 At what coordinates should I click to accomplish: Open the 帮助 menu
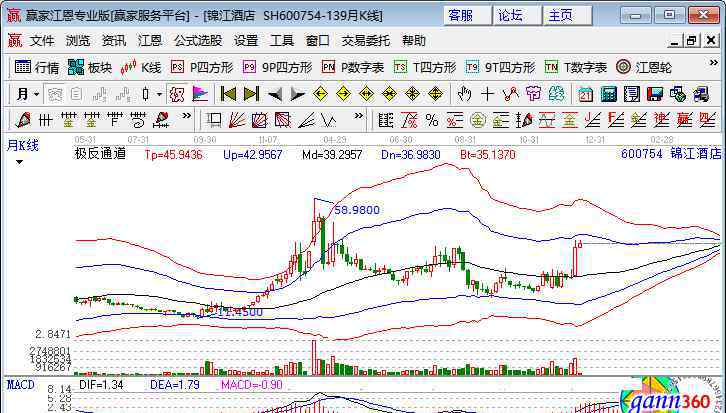[x=414, y=41]
